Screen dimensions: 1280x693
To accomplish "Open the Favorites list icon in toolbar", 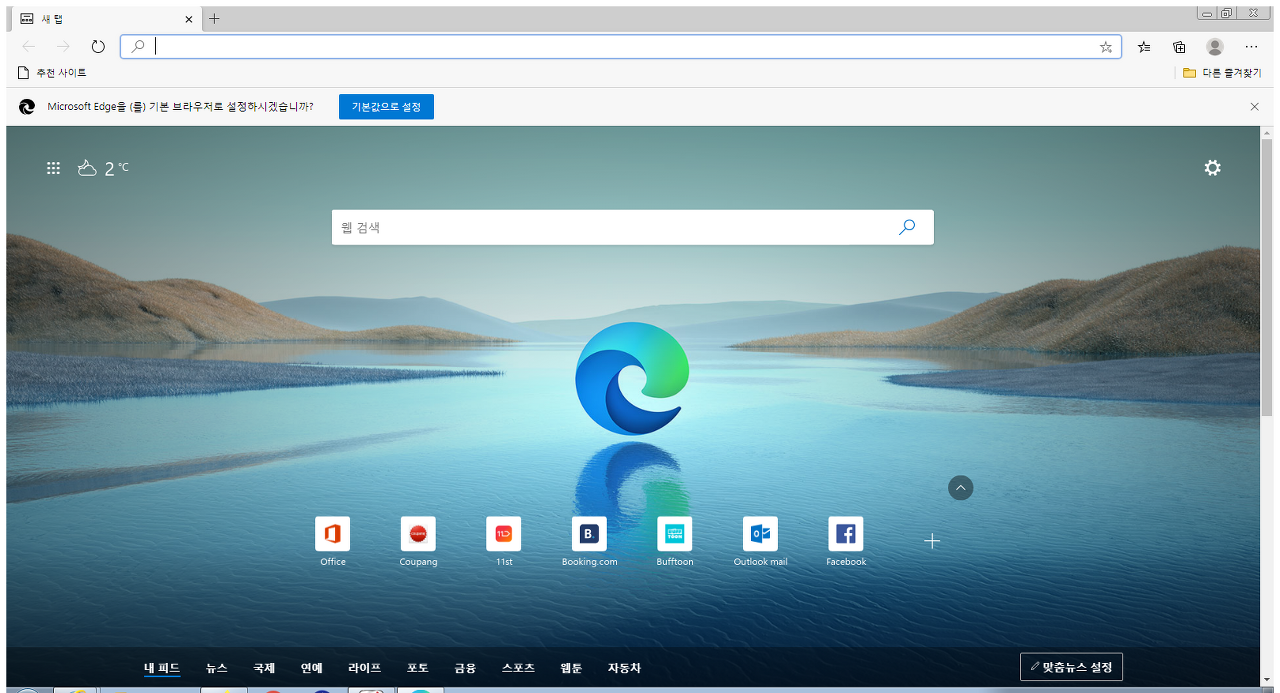I will 1144,46.
